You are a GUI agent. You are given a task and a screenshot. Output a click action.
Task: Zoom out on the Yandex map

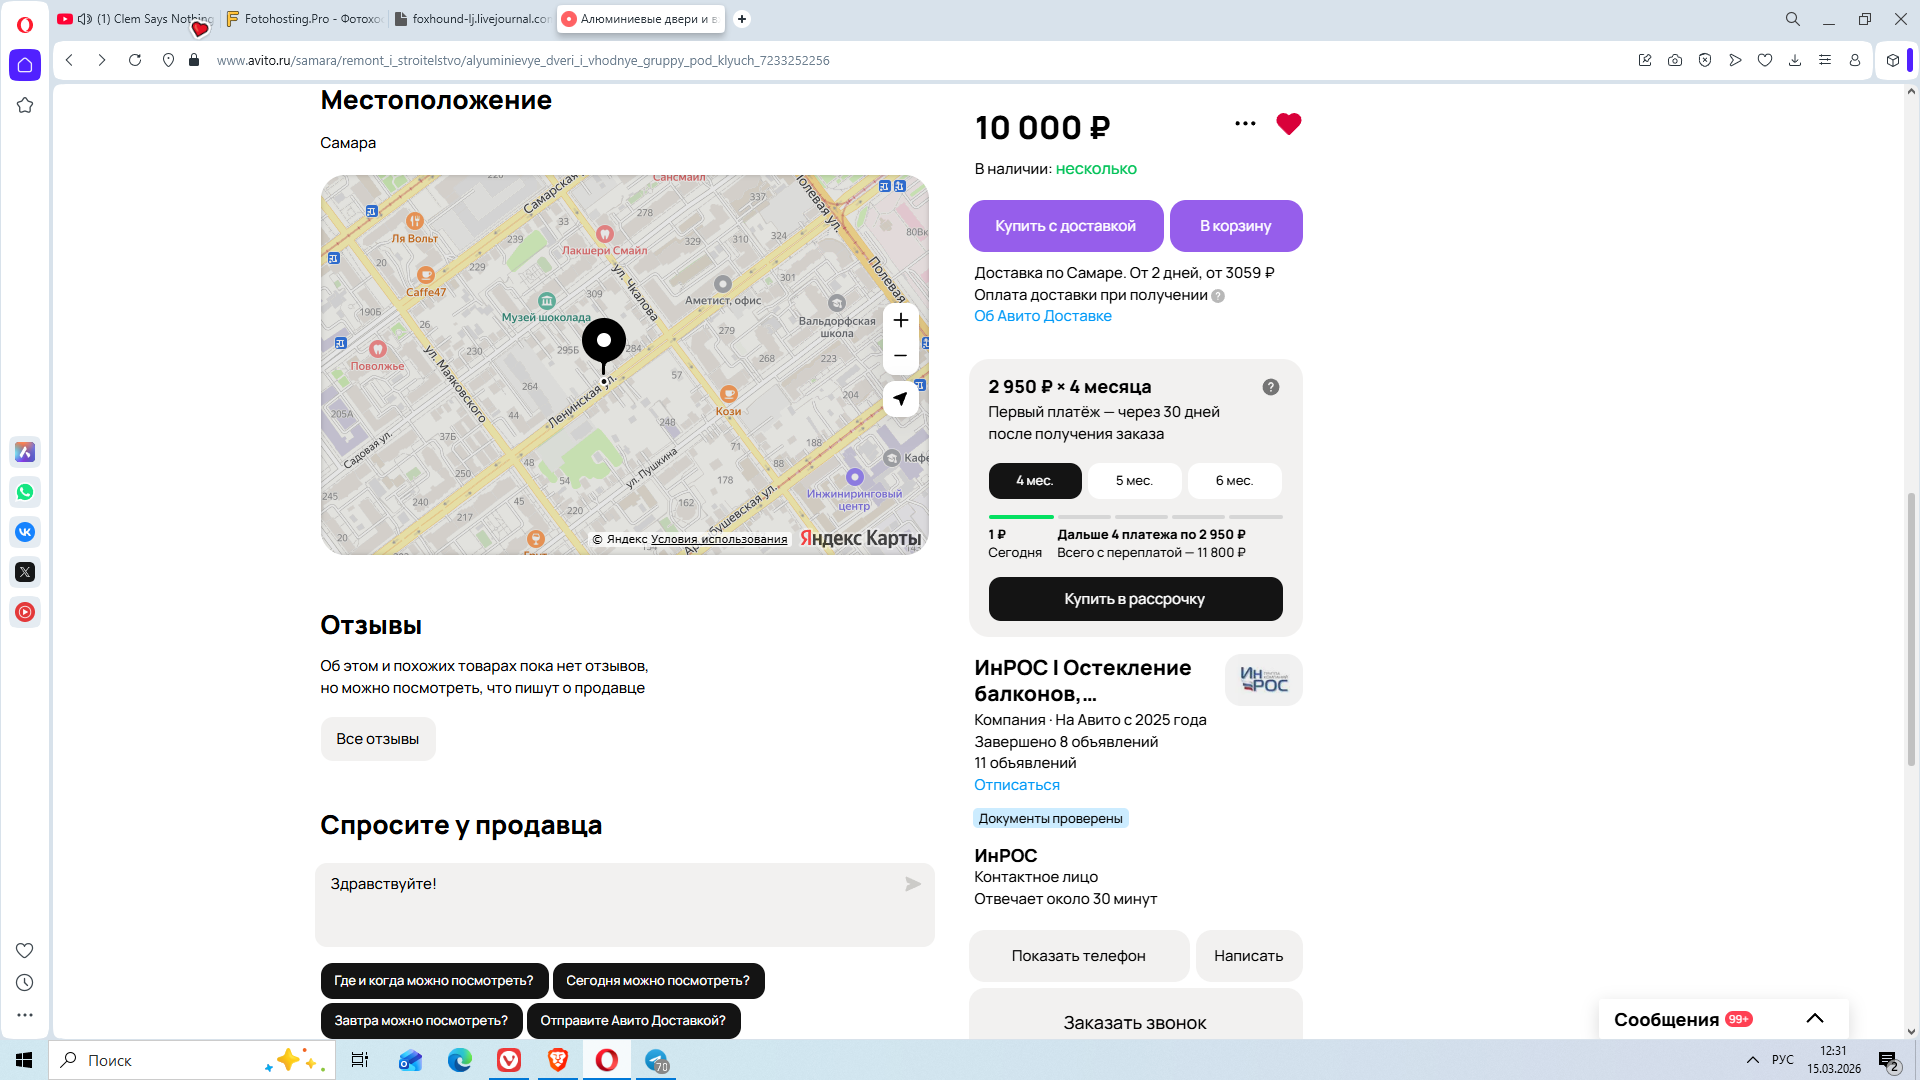pos(900,356)
